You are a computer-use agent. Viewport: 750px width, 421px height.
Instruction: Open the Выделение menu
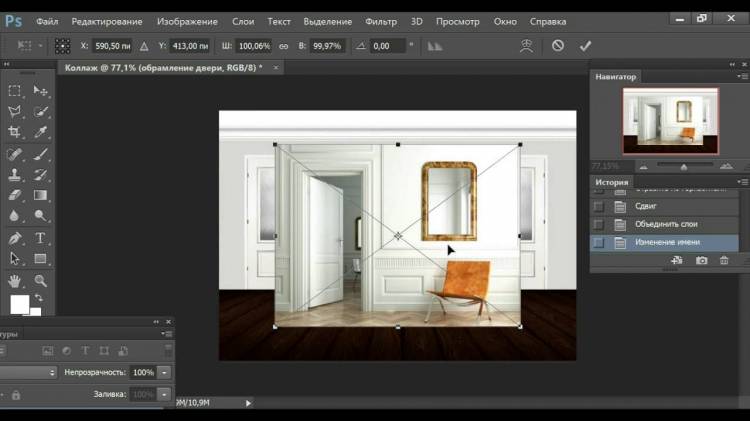pos(327,22)
